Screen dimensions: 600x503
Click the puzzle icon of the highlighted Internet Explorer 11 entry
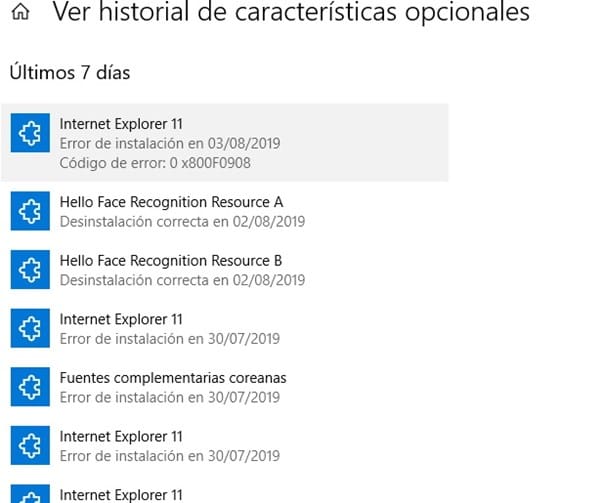29,132
